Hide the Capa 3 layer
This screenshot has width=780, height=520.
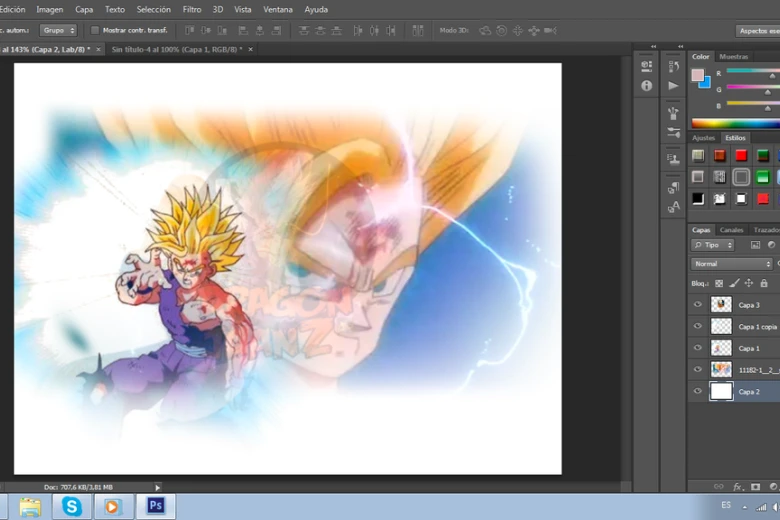[697, 305]
